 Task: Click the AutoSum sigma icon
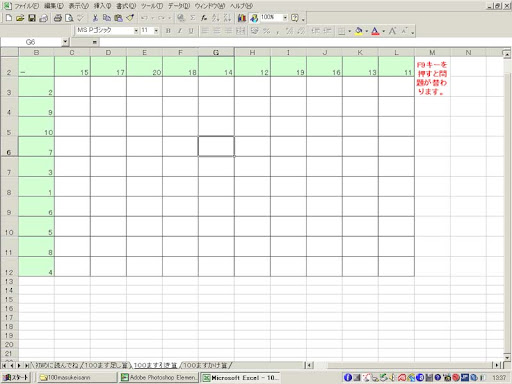pyautogui.click(x=193, y=18)
